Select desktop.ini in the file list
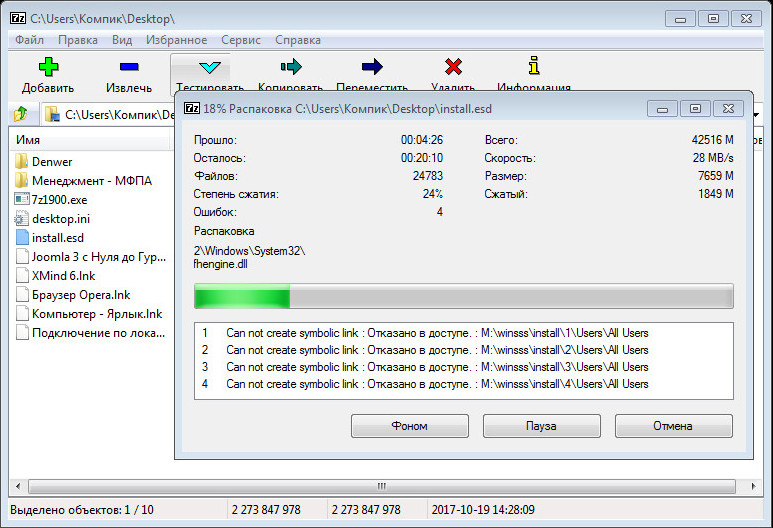The image size is (773, 528). click(61, 218)
